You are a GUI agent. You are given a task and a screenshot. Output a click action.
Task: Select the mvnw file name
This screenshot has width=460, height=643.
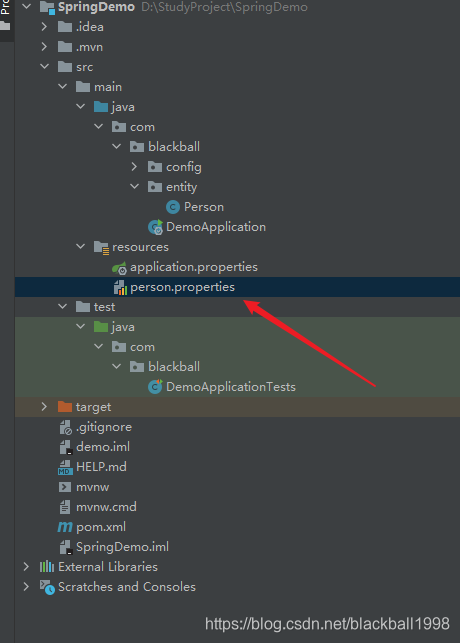[x=93, y=487]
